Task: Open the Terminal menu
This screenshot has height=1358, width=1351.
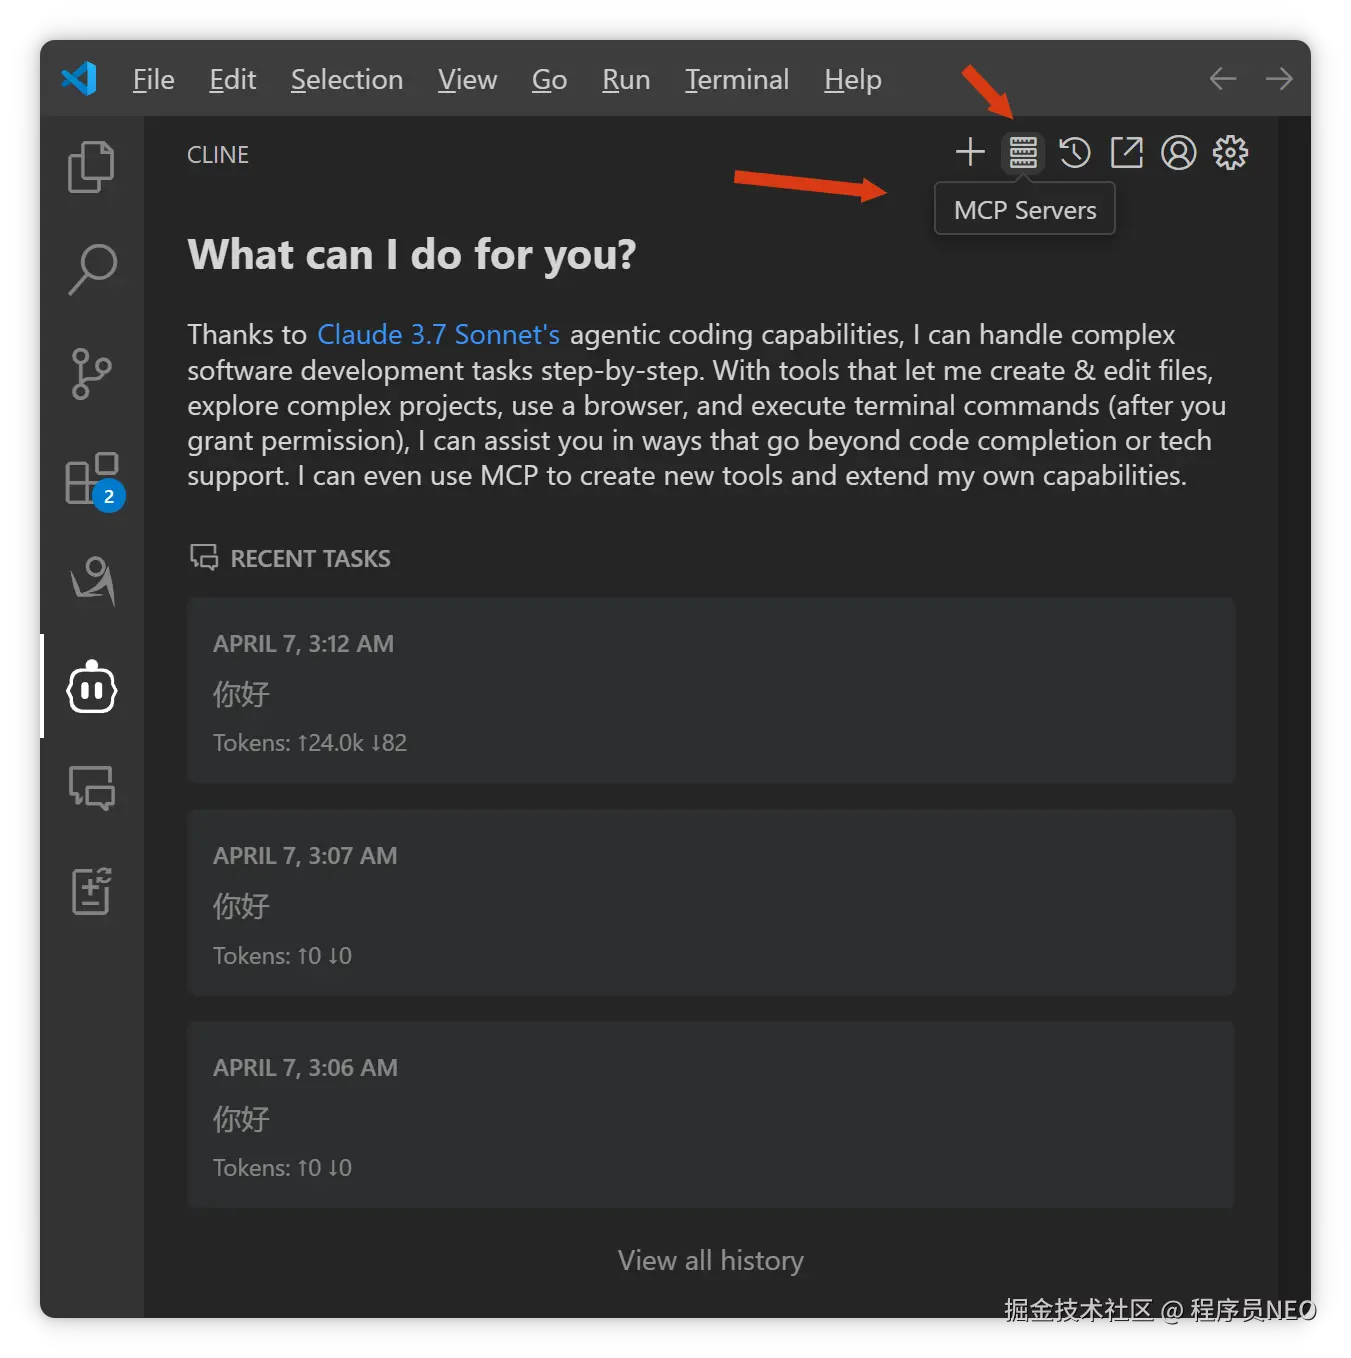Action: [737, 80]
